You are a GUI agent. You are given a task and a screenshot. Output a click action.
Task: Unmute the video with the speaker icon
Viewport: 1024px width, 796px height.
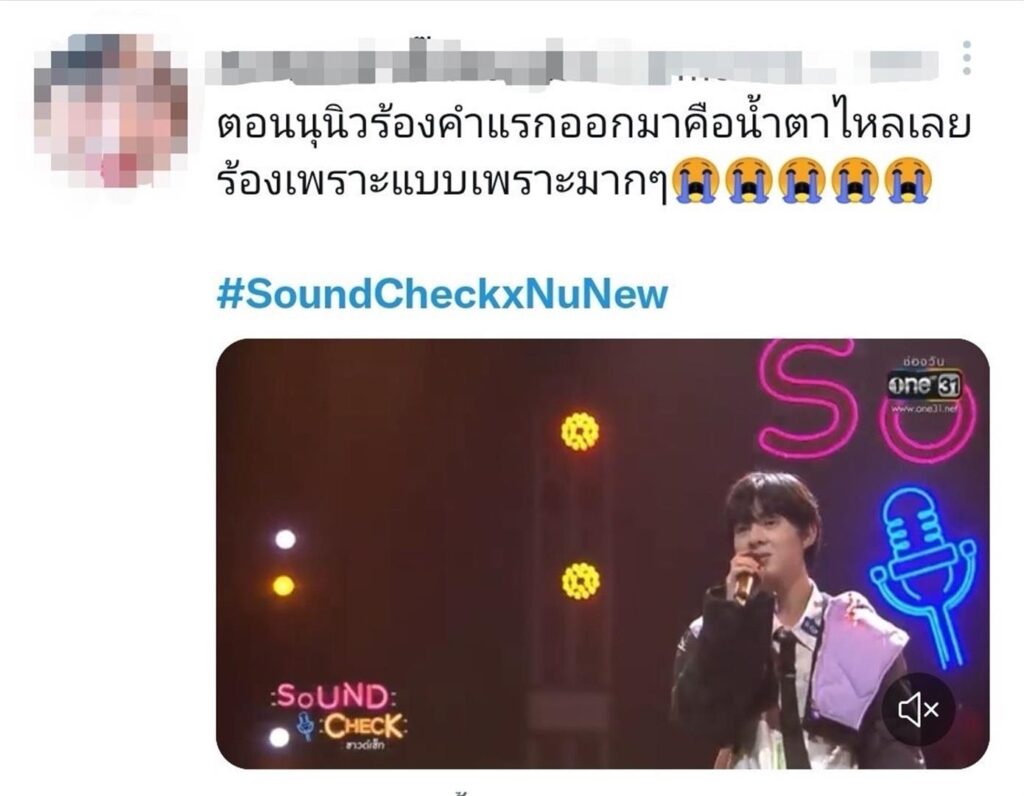click(x=919, y=709)
